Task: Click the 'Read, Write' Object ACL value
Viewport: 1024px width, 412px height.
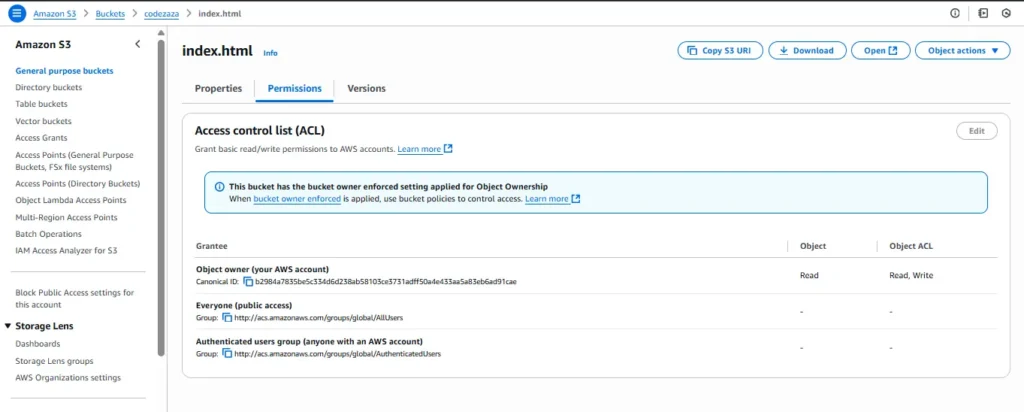Action: pos(911,276)
